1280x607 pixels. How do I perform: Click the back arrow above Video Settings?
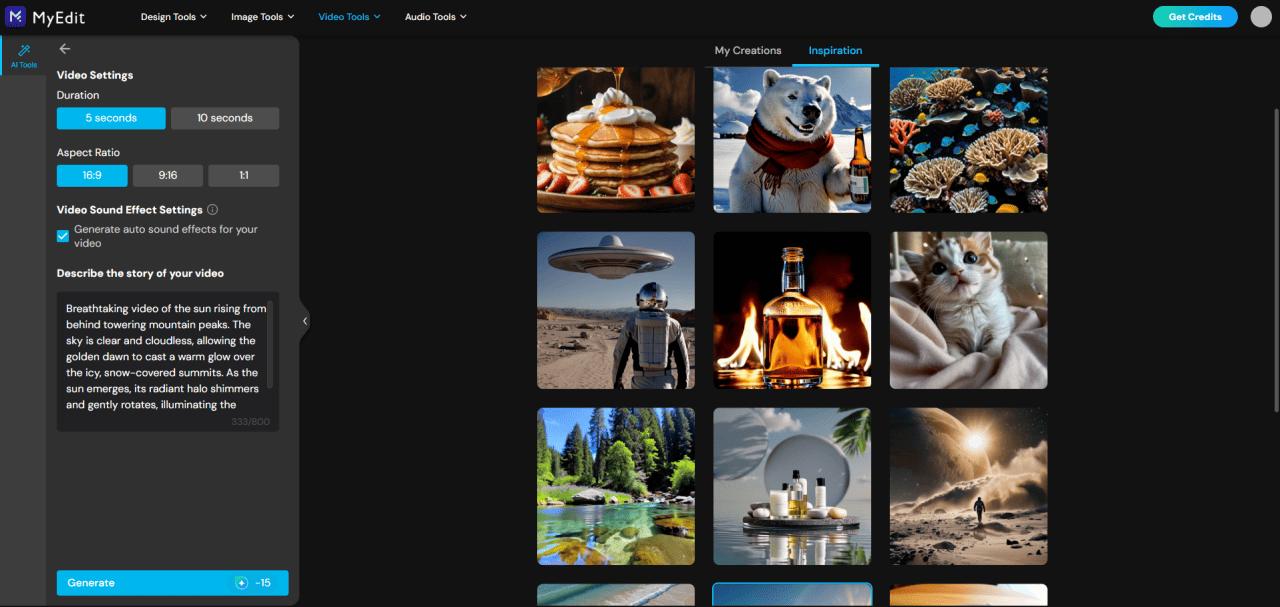(64, 47)
